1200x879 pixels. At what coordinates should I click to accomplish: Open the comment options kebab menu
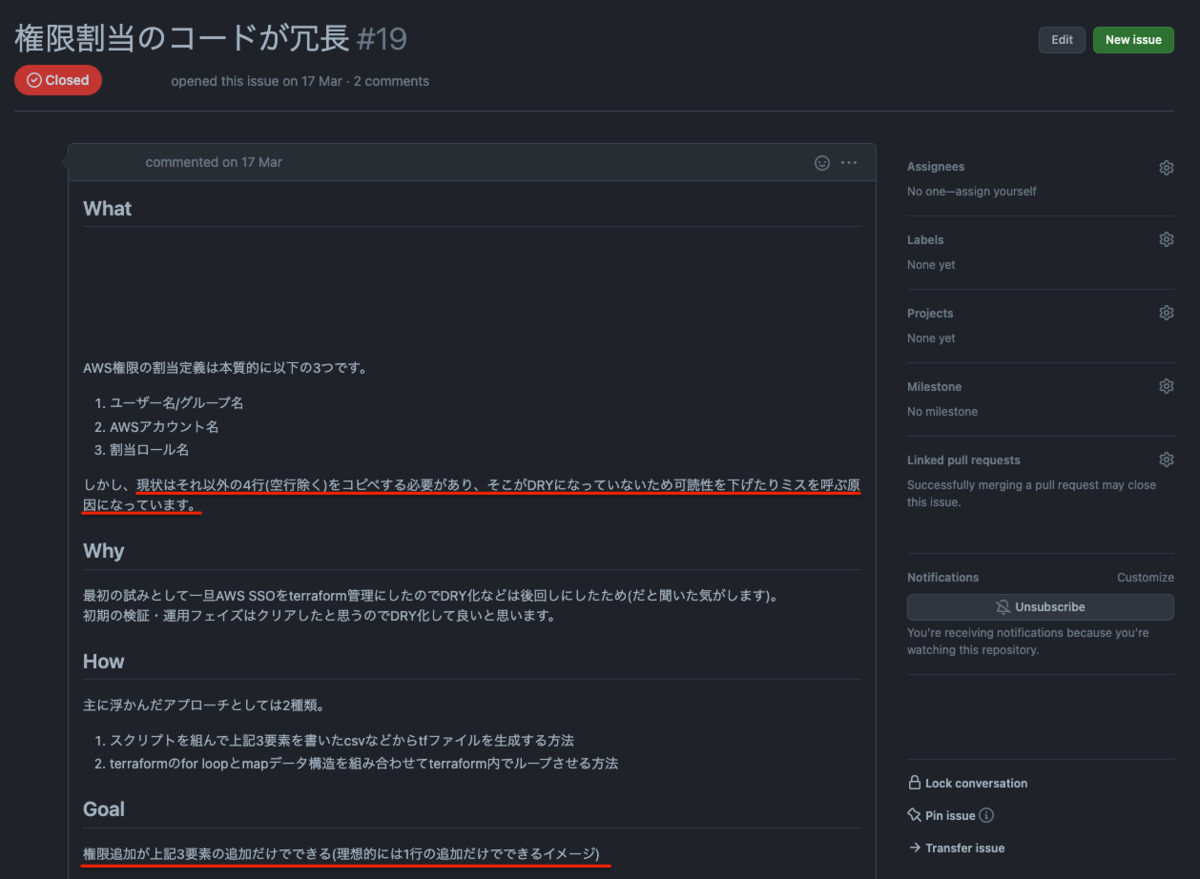coord(847,162)
